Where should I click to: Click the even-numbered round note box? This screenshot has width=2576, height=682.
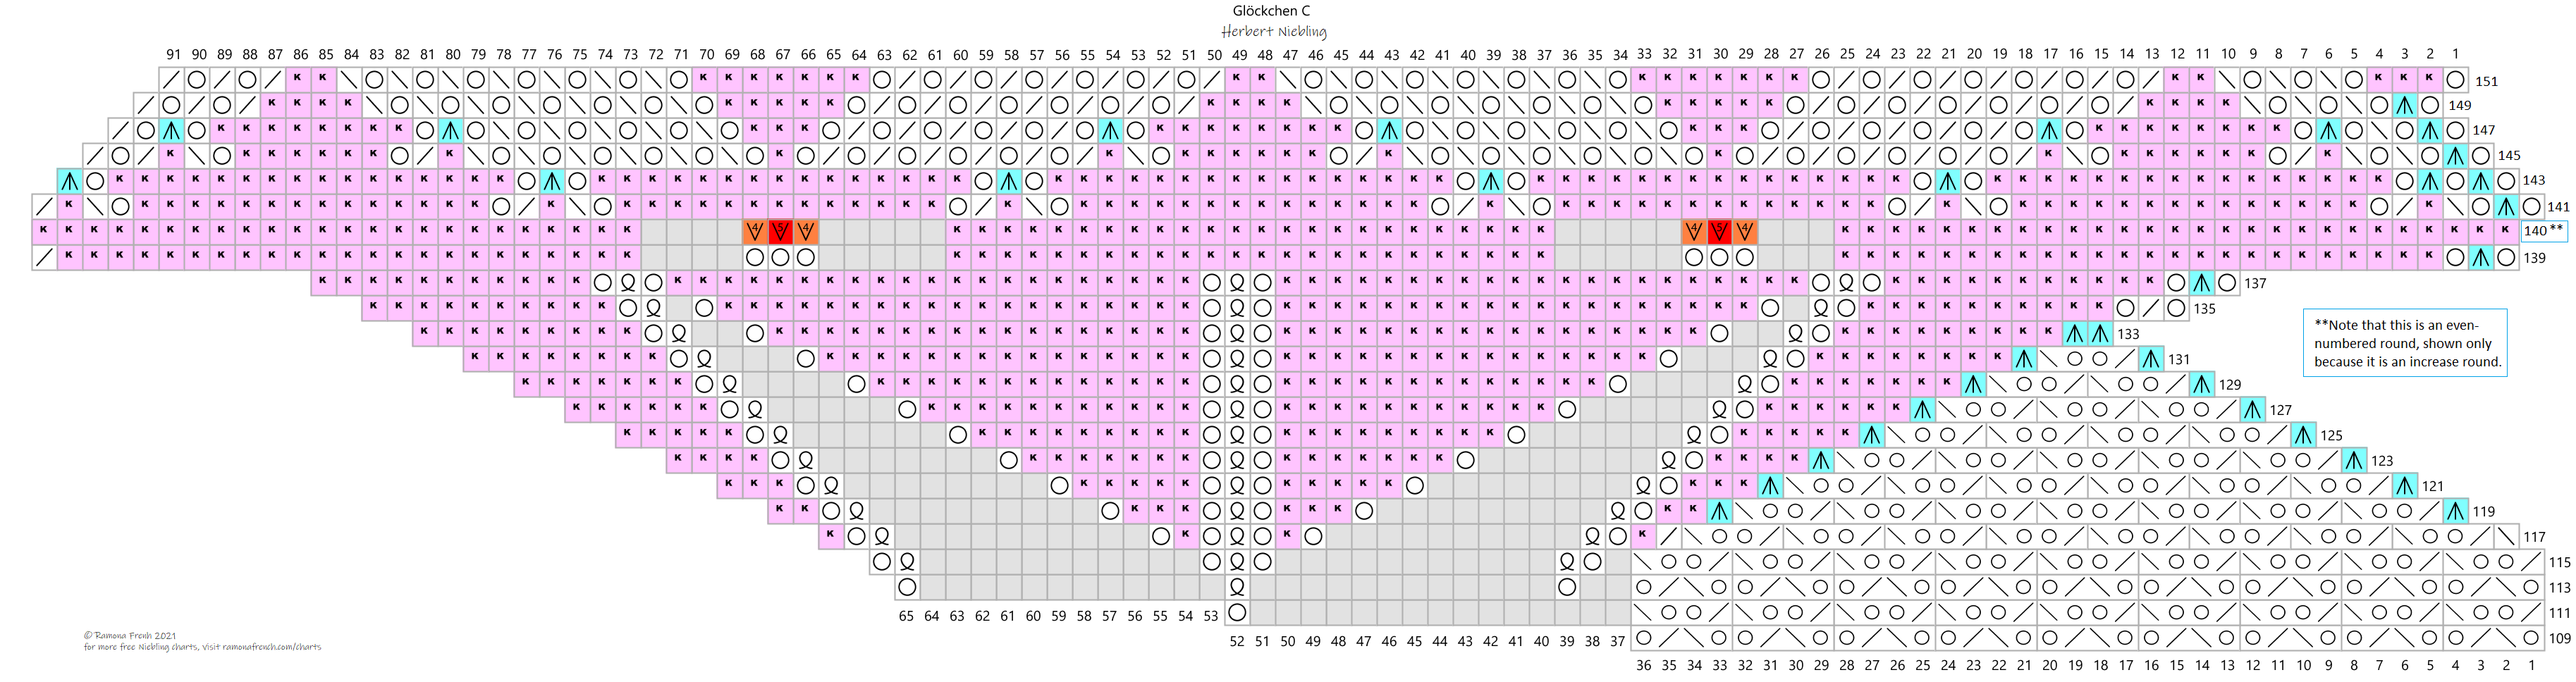(2404, 343)
